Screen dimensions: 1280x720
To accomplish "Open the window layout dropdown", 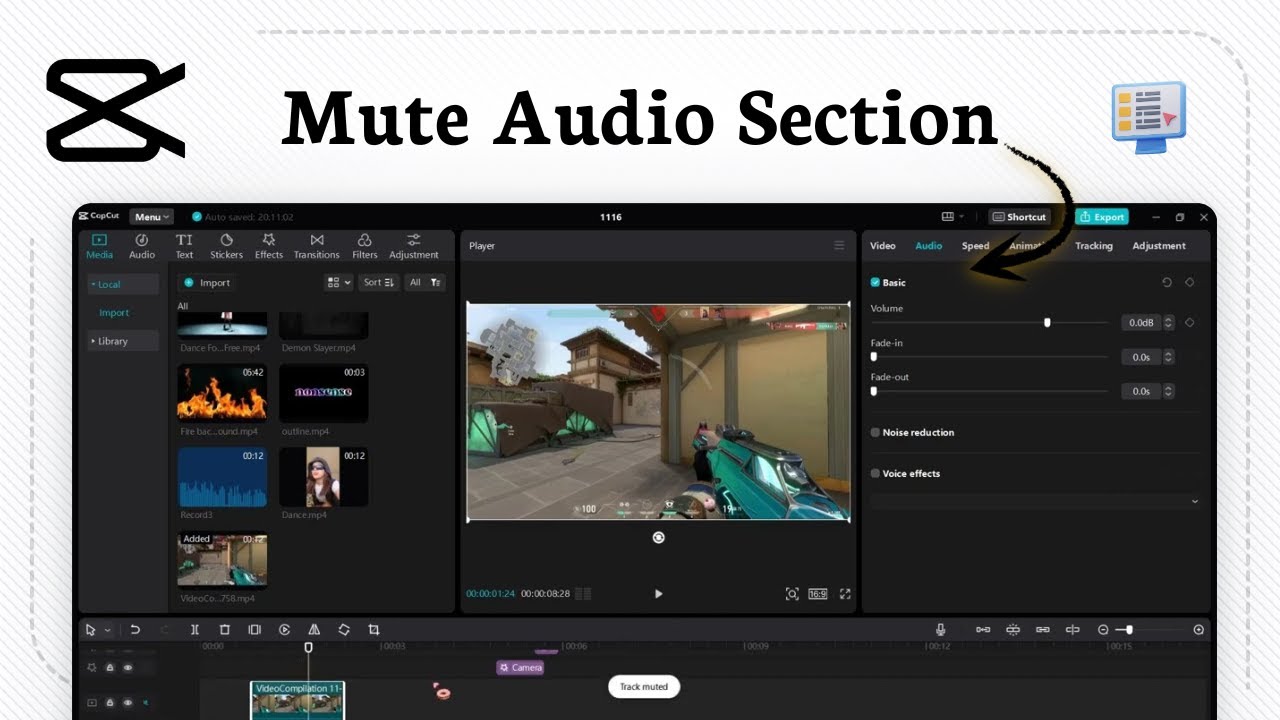I will [953, 217].
